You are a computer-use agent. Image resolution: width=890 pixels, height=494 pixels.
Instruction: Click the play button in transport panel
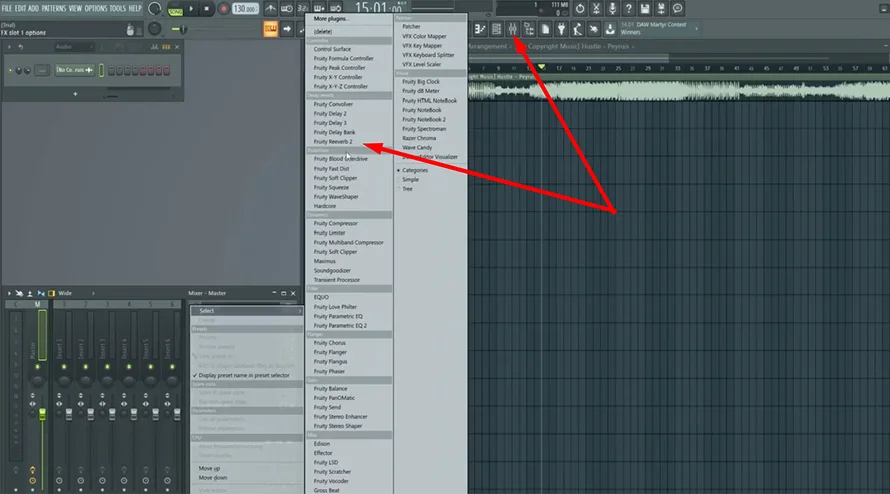tap(191, 9)
